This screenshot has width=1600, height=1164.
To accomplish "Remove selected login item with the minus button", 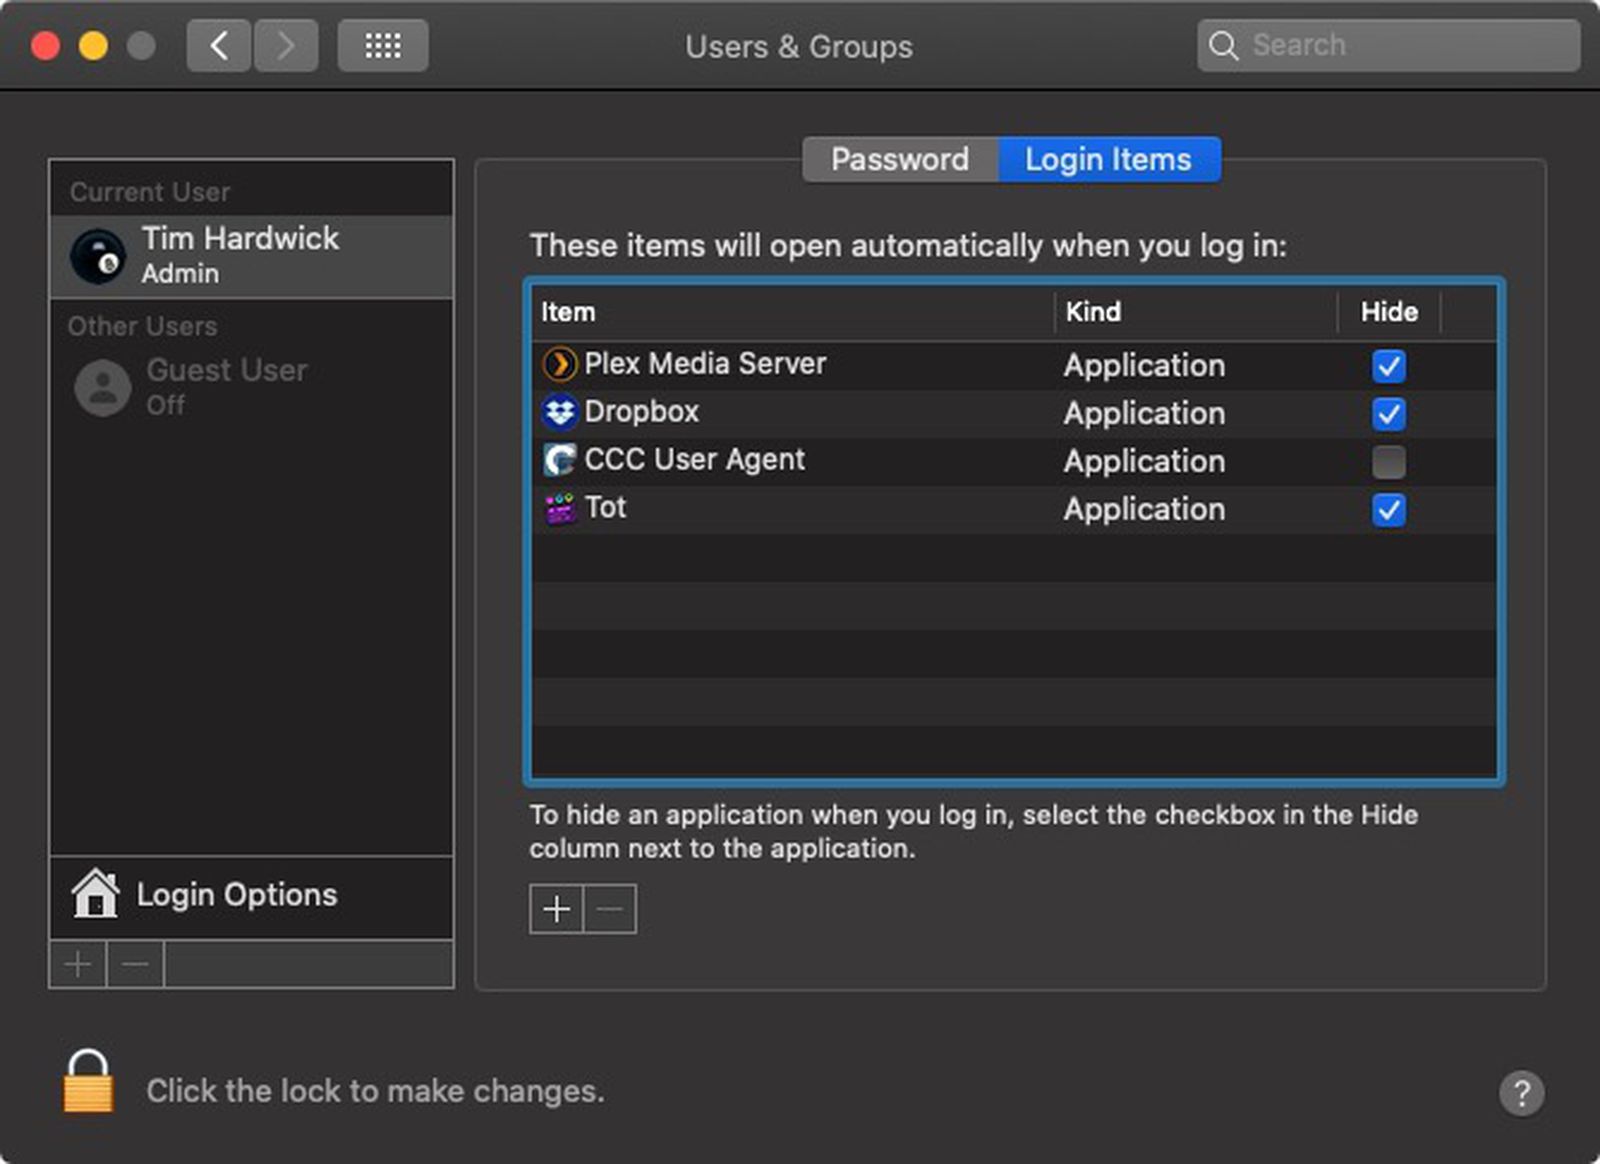I will 610,908.
